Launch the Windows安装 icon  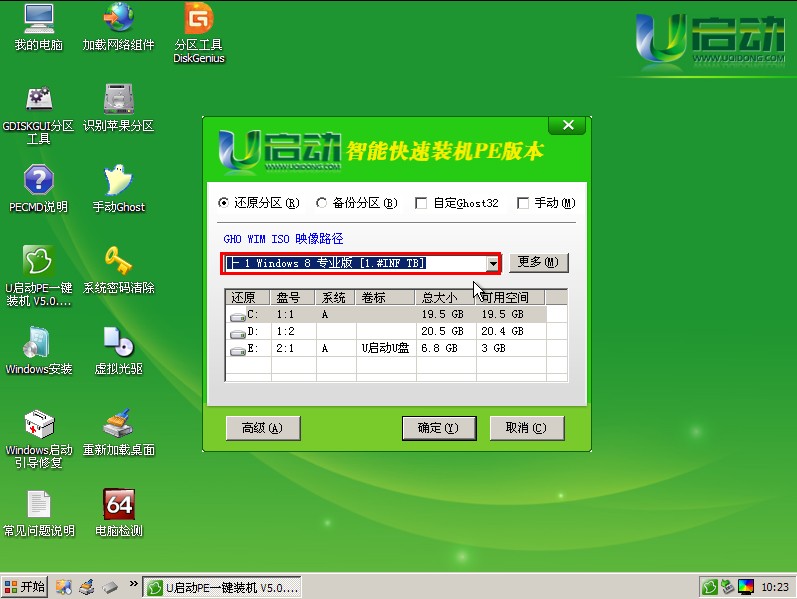tap(39, 351)
